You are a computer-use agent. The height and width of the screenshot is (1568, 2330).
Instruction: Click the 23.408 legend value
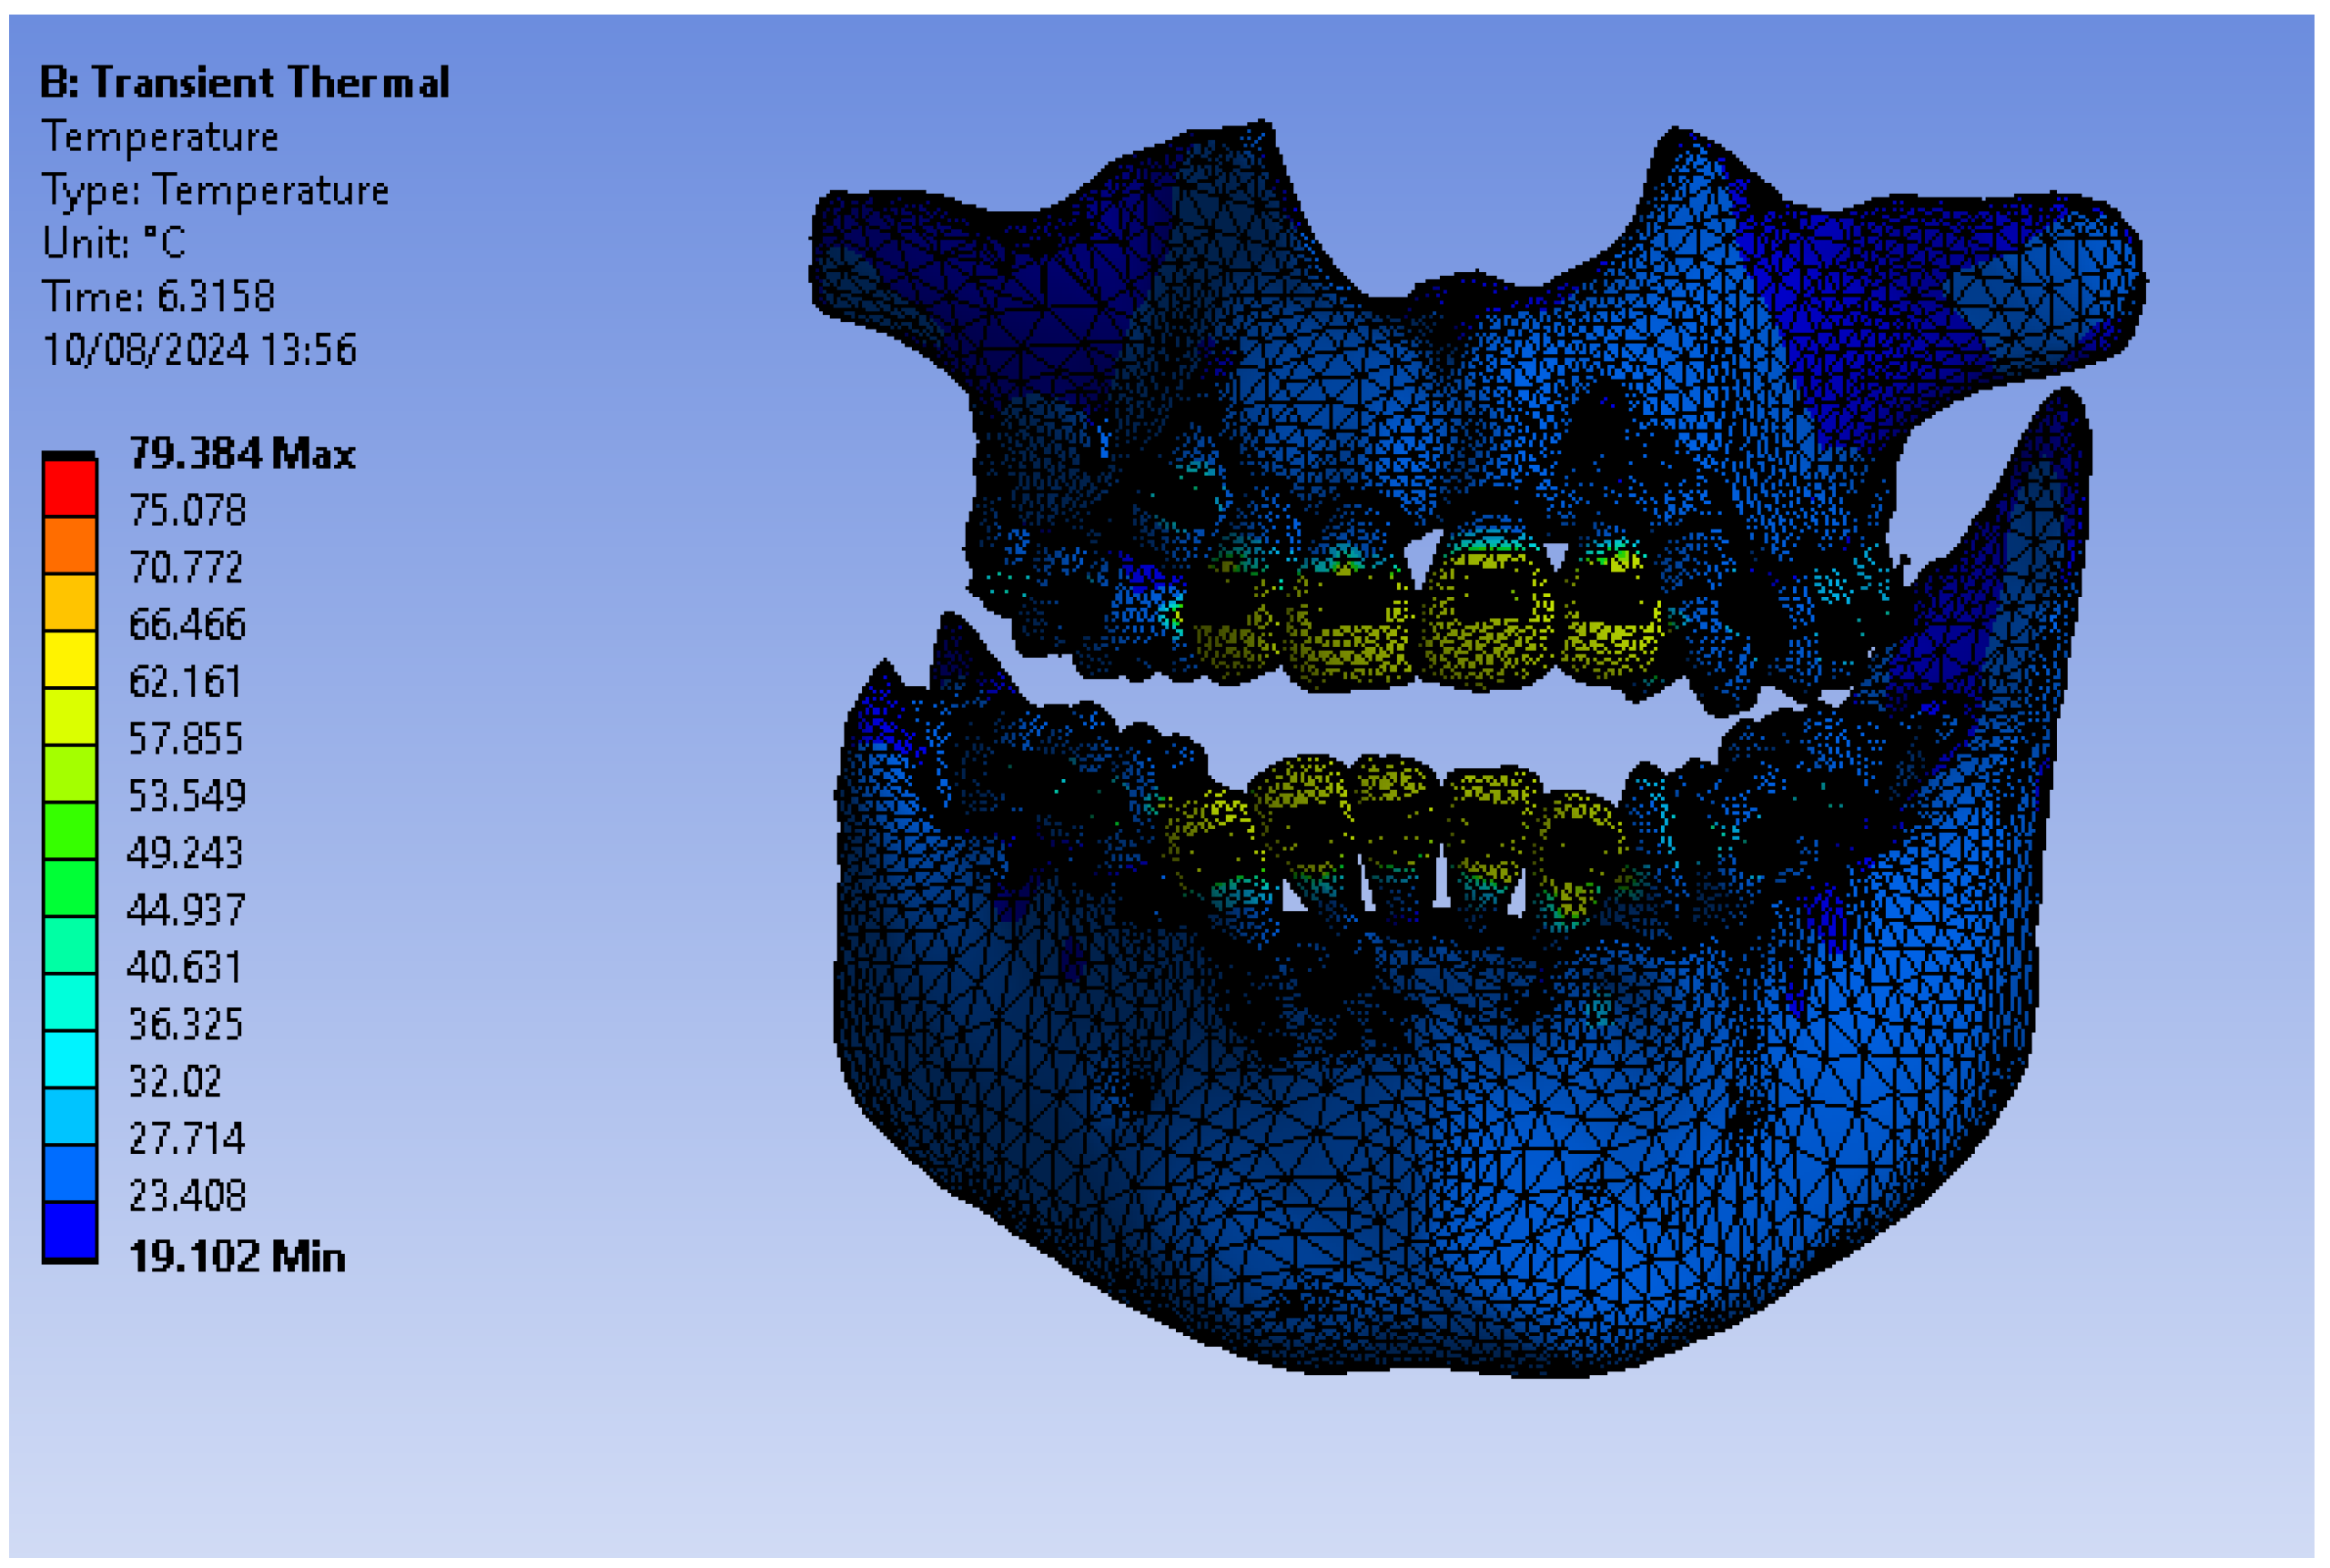(x=187, y=1196)
